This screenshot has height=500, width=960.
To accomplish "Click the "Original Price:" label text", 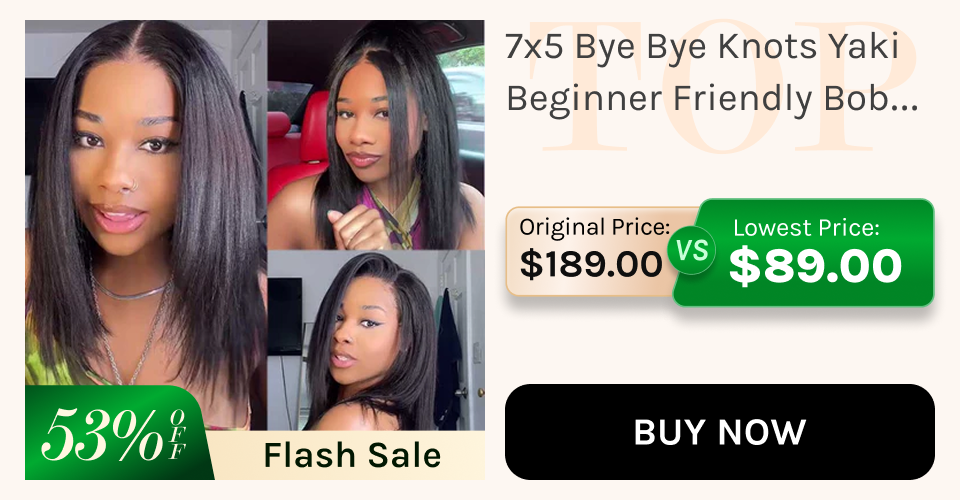I will pyautogui.click(x=594, y=227).
